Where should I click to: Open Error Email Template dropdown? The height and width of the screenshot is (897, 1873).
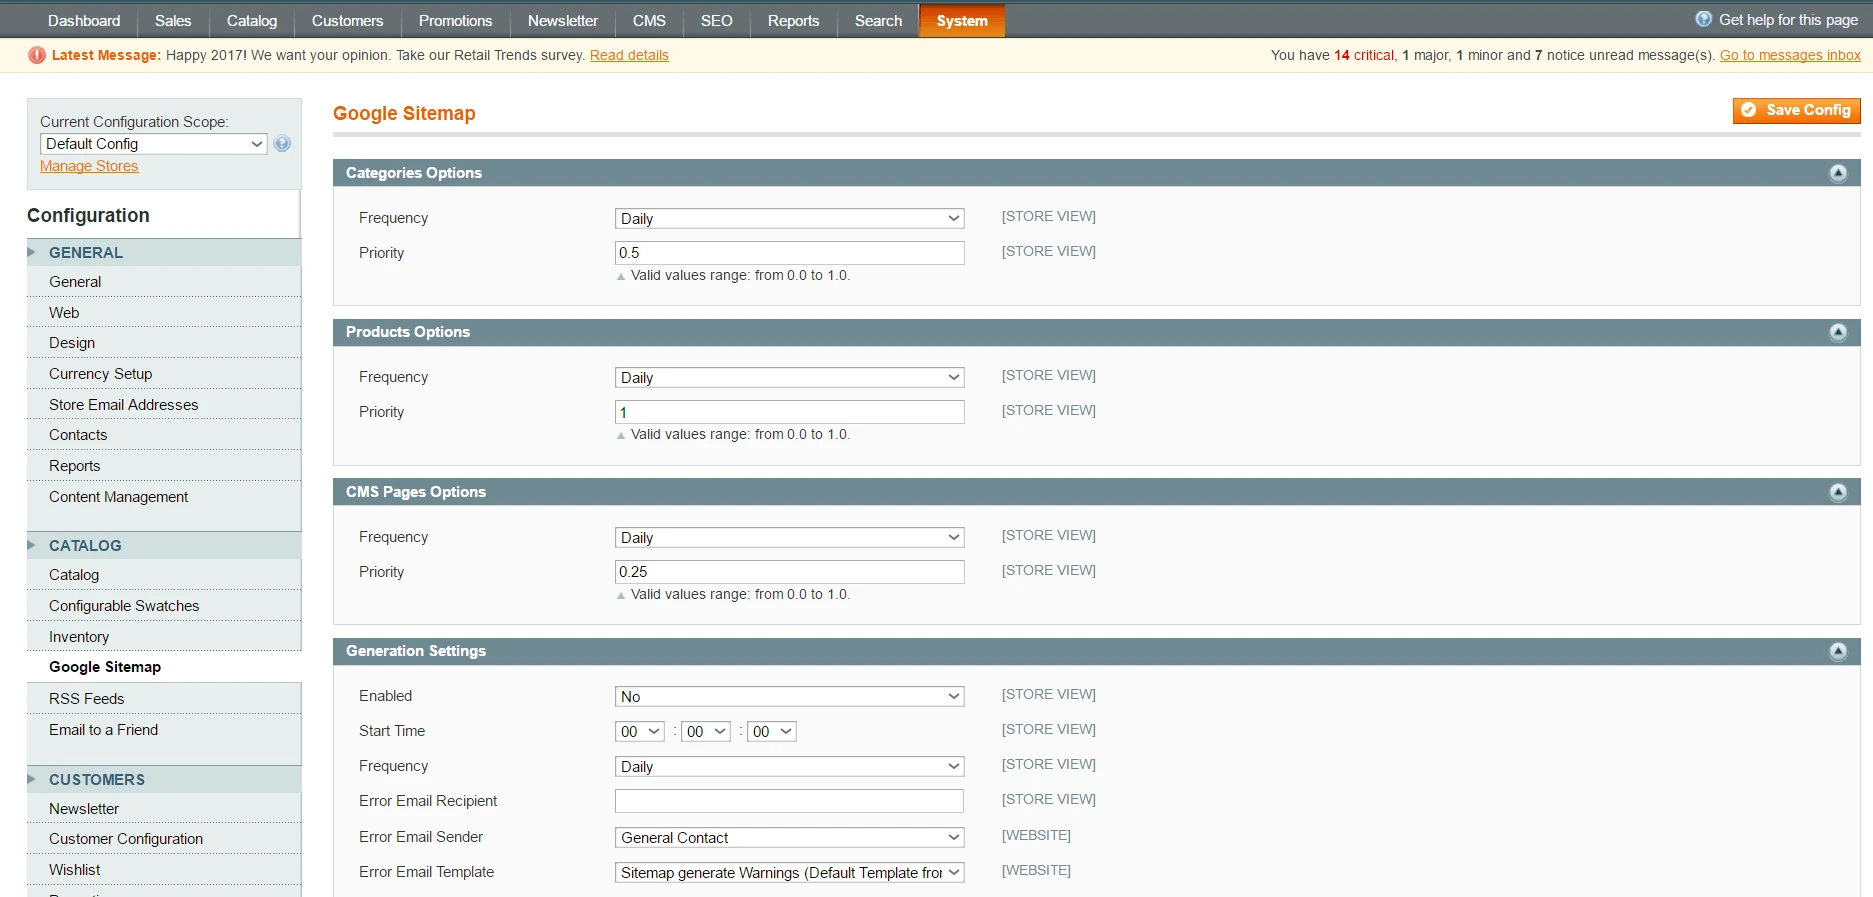tap(790, 873)
